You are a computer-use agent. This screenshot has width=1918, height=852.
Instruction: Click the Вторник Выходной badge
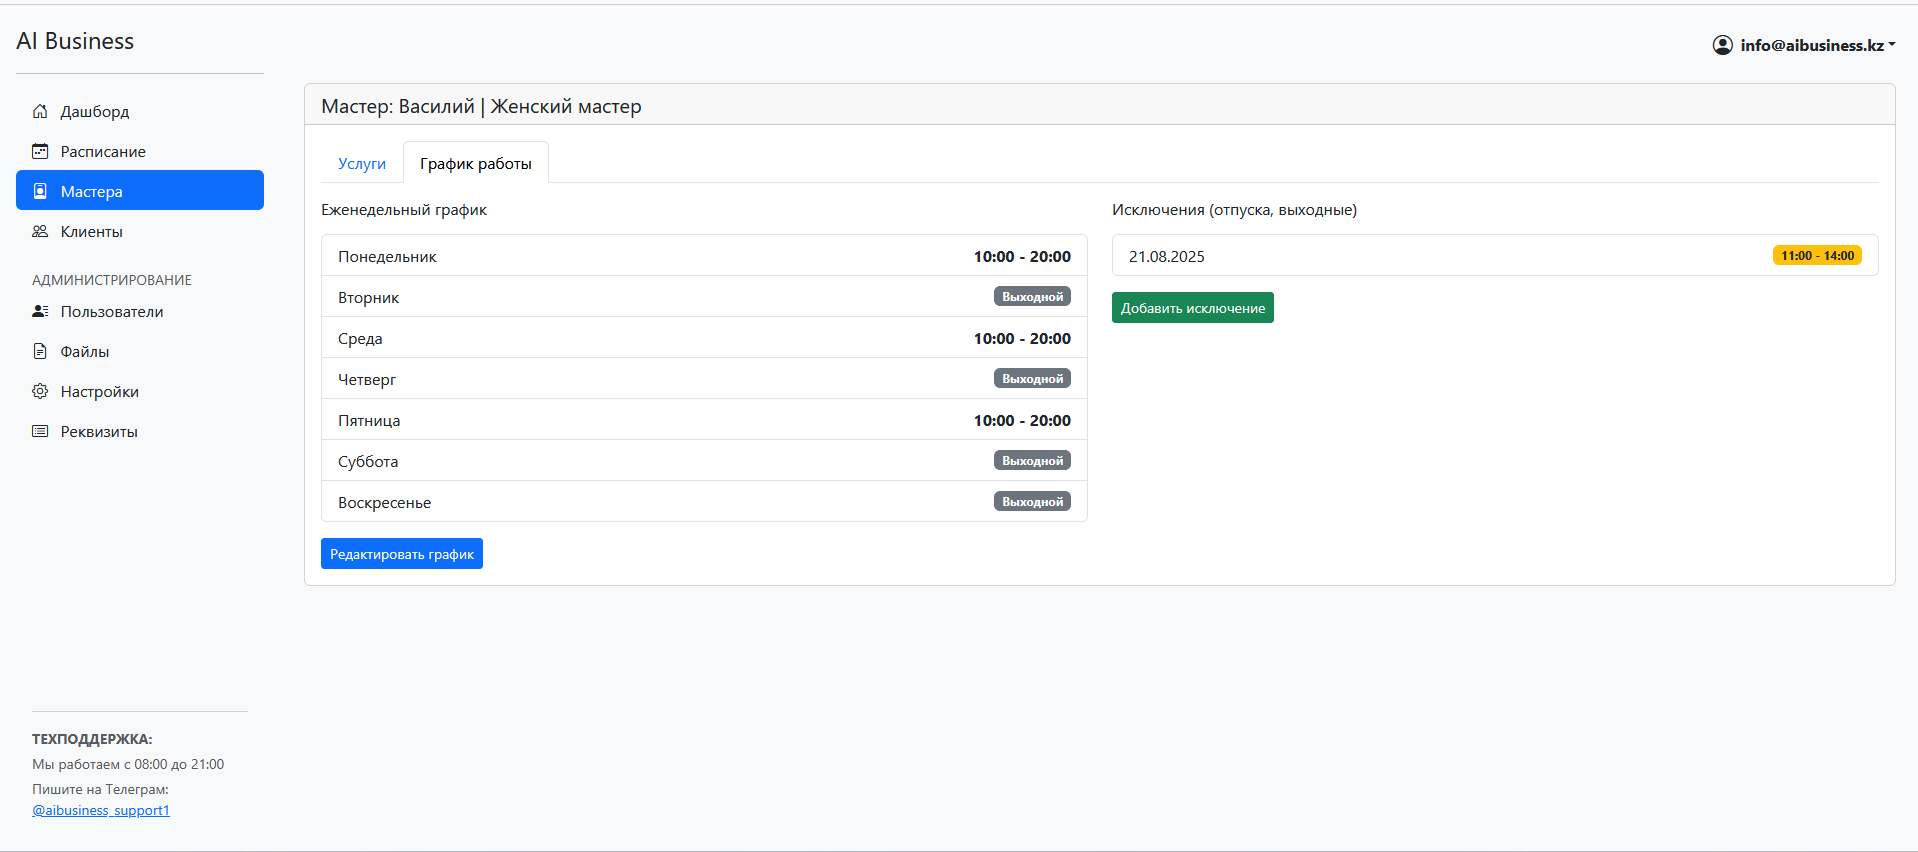pos(1032,297)
